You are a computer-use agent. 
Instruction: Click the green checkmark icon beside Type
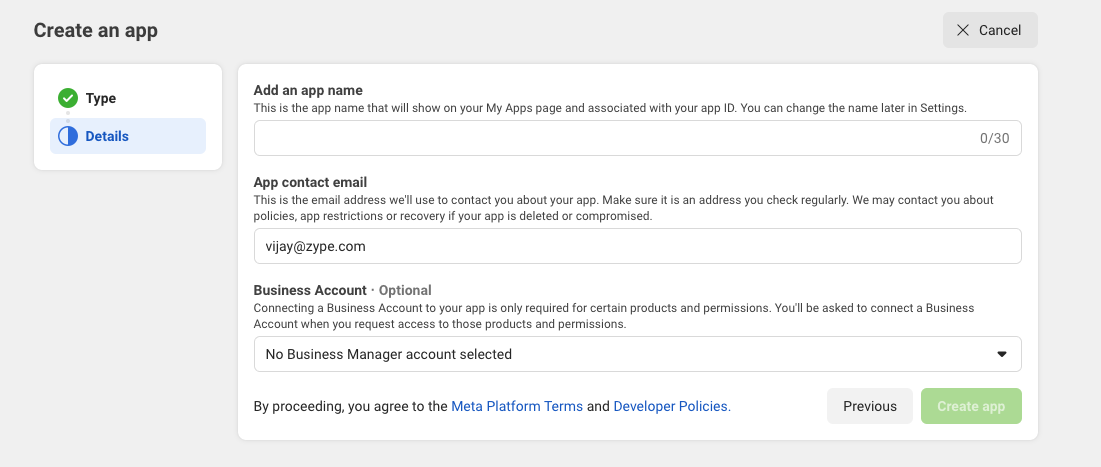tap(68, 98)
